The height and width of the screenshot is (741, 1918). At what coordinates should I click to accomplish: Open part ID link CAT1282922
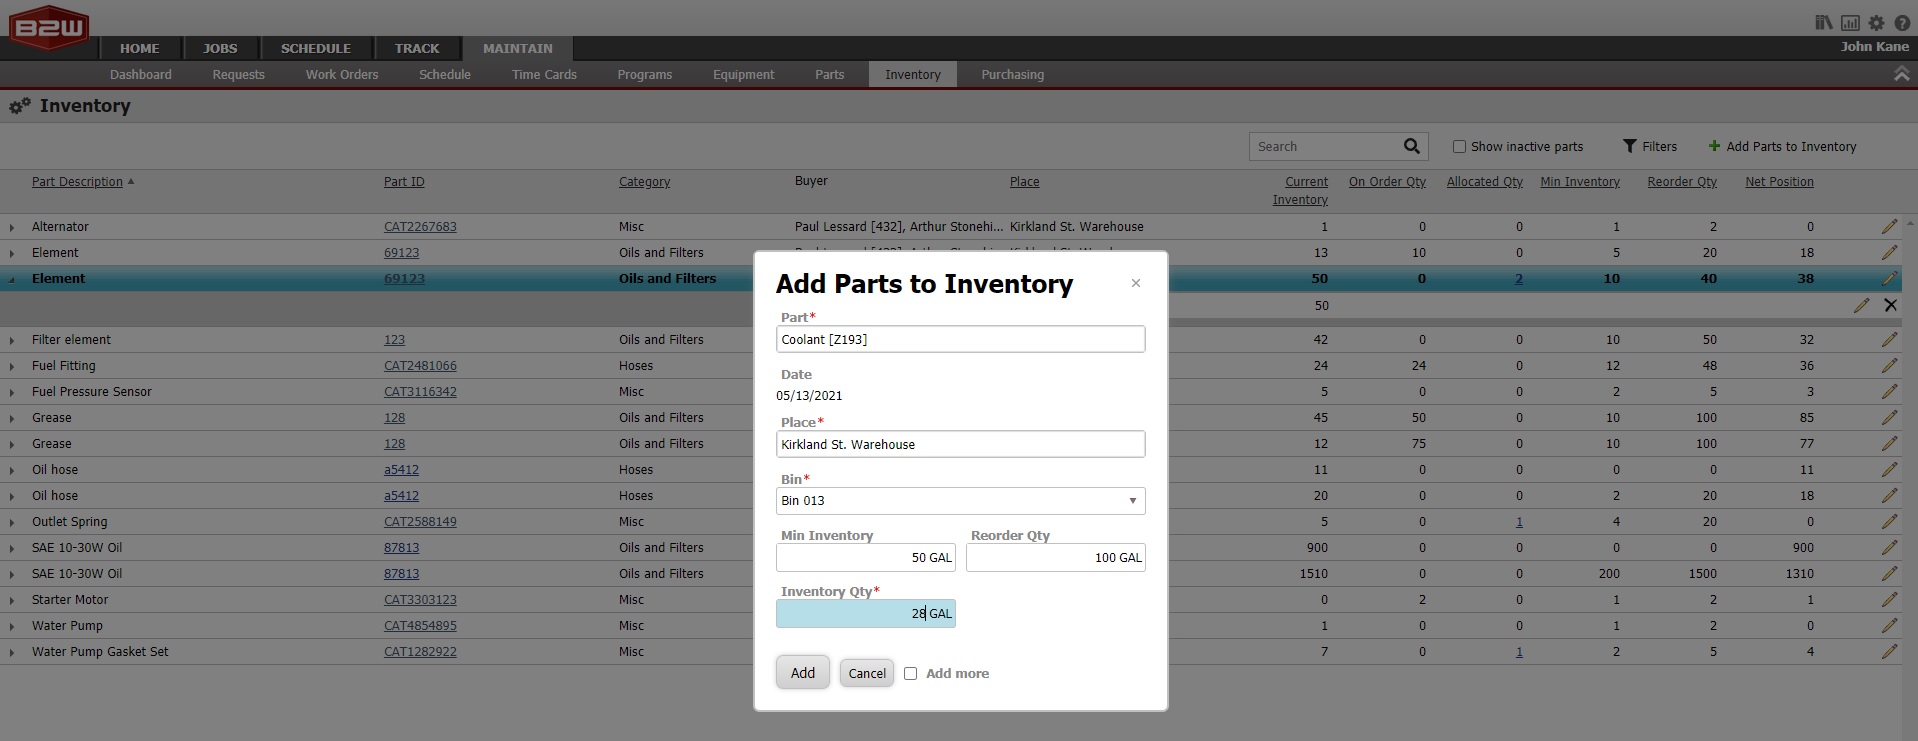click(x=420, y=652)
